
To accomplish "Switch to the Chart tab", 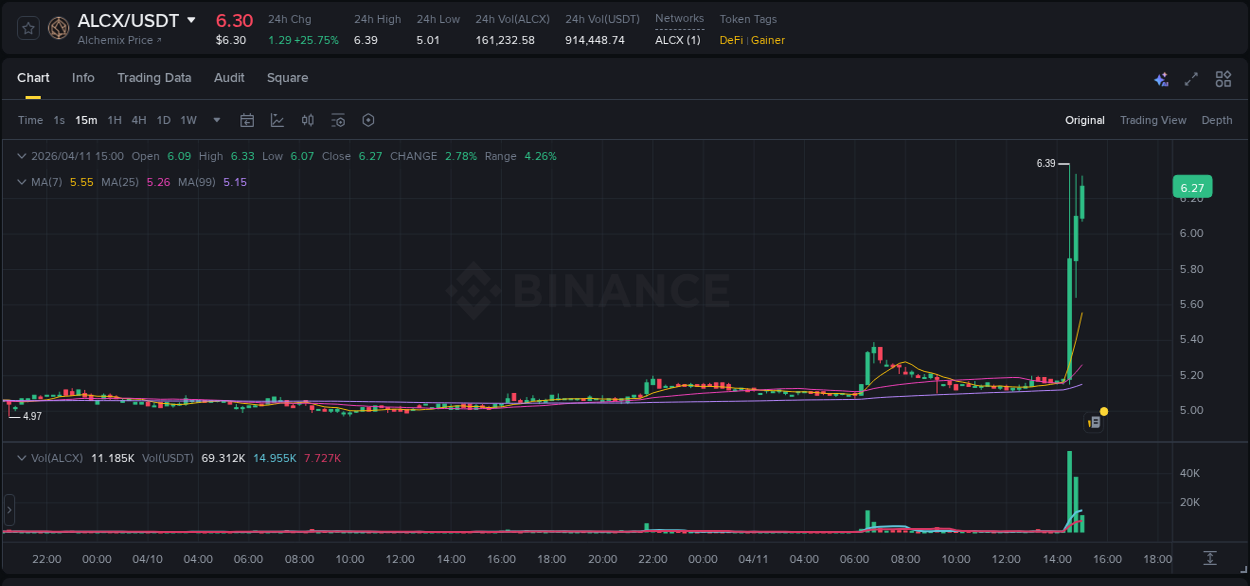I will click(33, 78).
